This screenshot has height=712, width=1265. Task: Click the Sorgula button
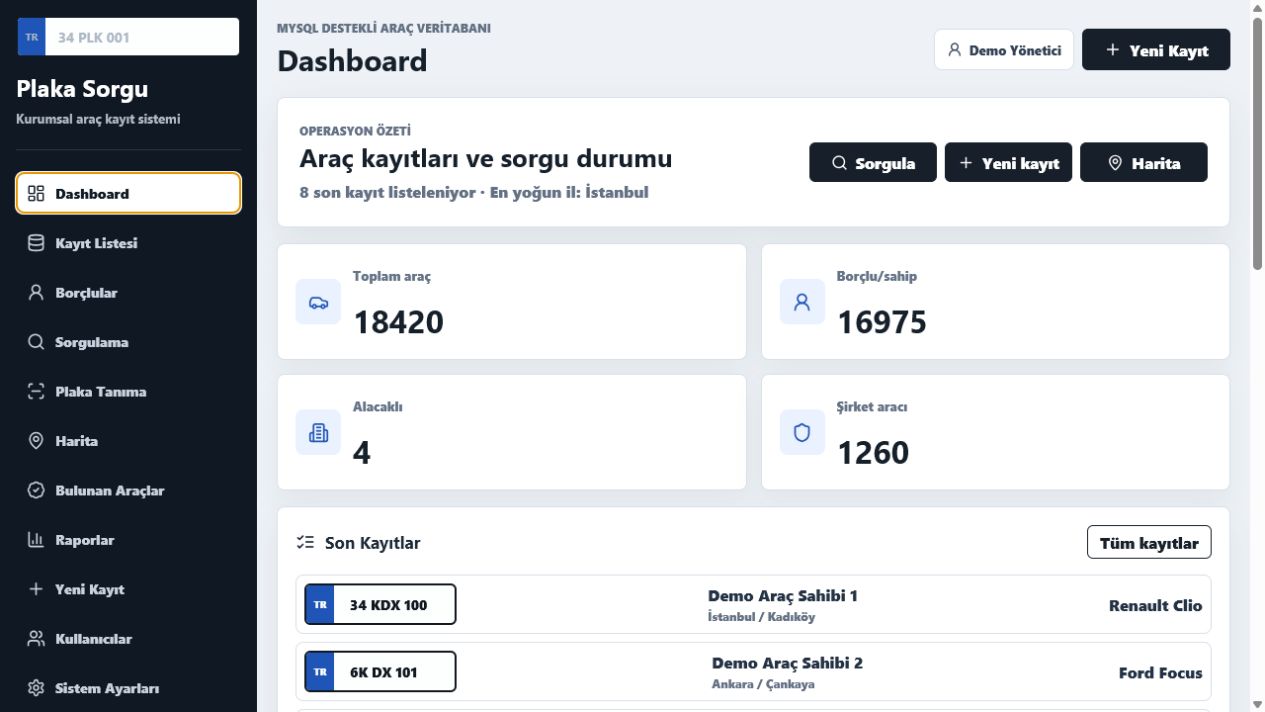(x=873, y=163)
